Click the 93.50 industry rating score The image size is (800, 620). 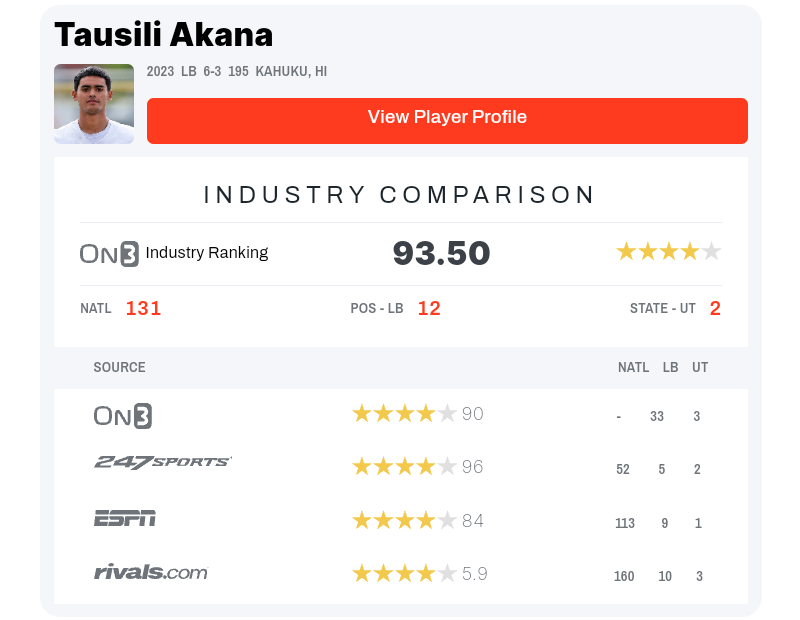click(441, 254)
